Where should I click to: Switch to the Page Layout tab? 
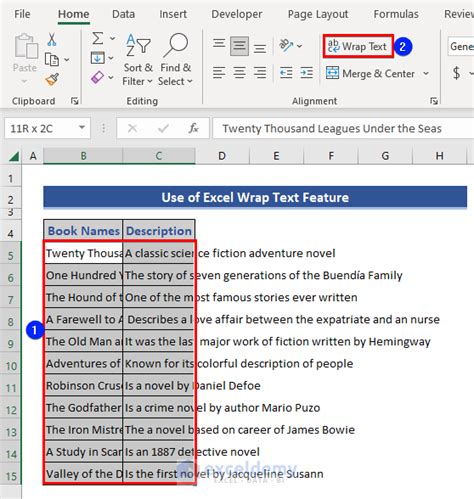click(318, 14)
